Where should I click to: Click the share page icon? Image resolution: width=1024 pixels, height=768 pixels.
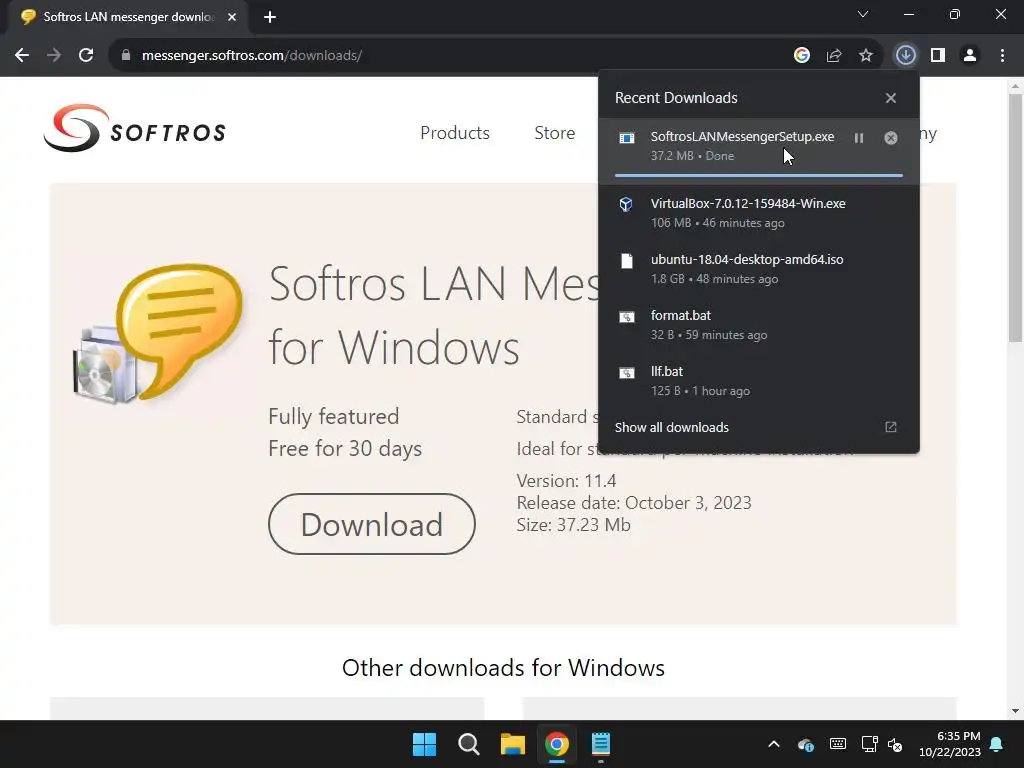click(x=834, y=56)
